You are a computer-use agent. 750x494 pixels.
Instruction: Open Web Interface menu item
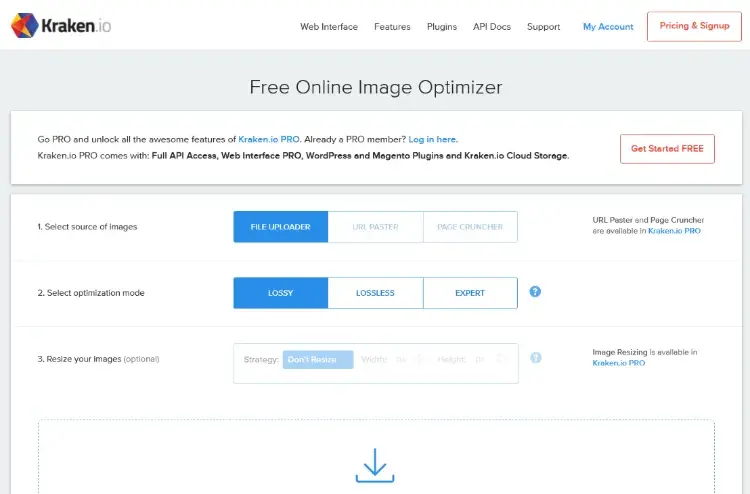click(x=329, y=27)
